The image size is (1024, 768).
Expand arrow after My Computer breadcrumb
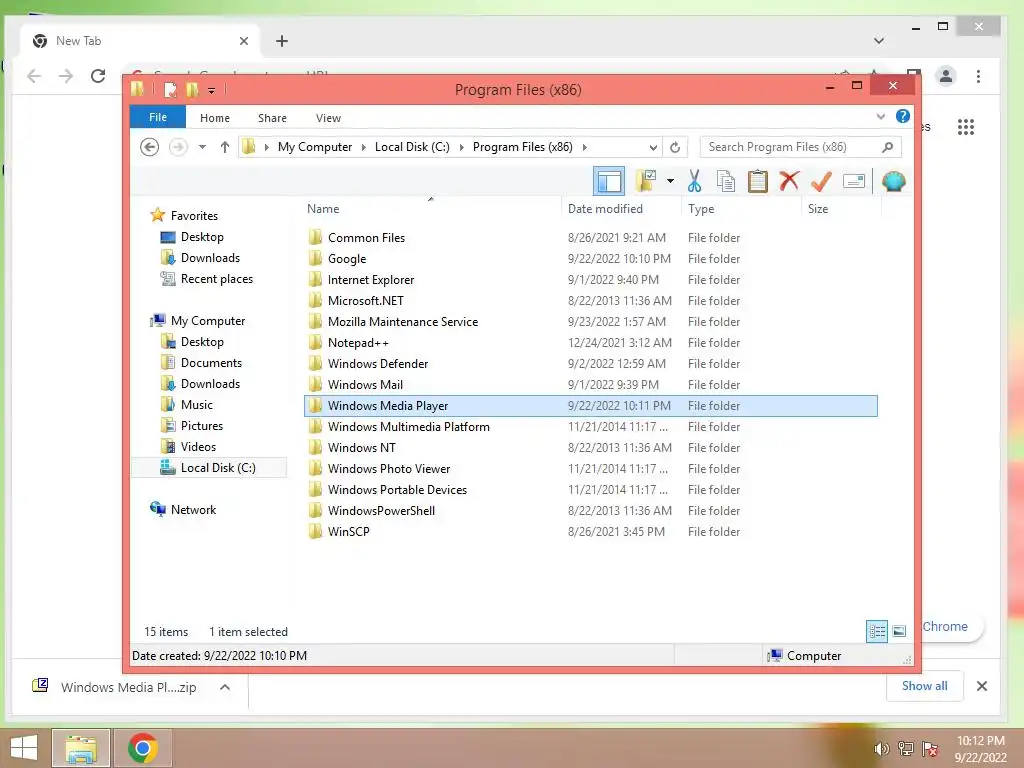(x=364, y=147)
